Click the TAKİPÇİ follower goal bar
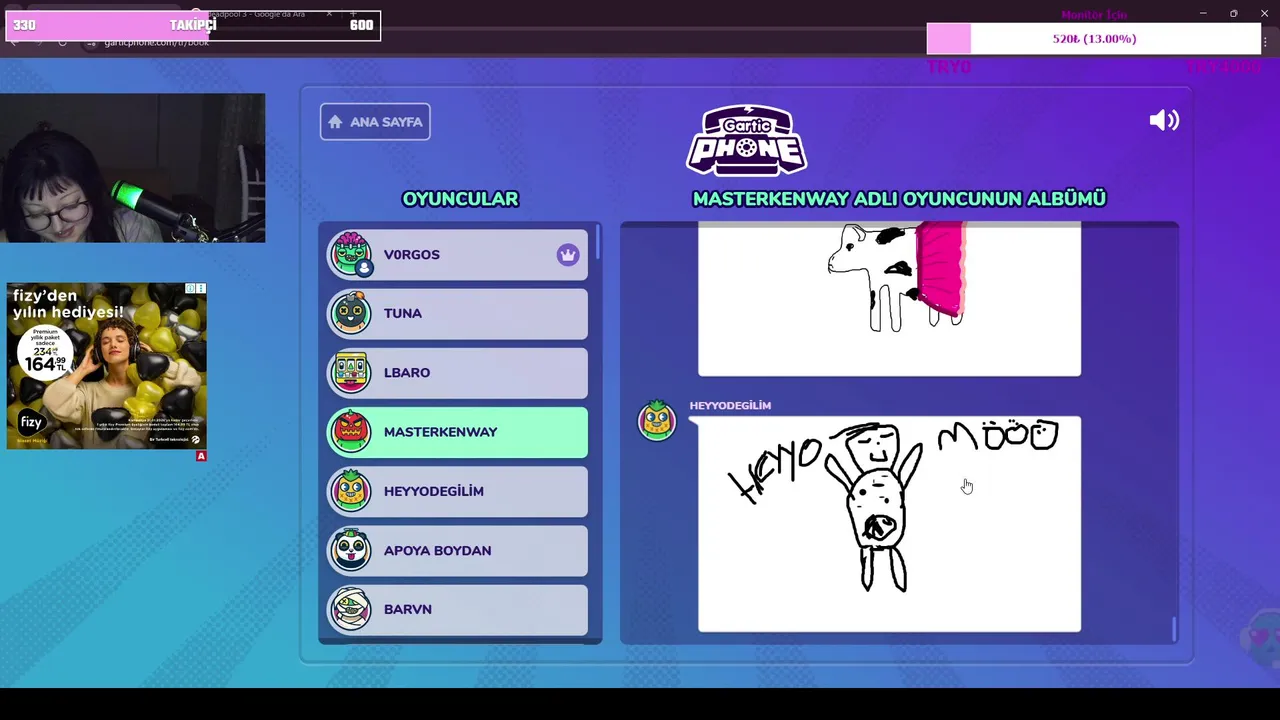Viewport: 1280px width, 720px height. 192,25
